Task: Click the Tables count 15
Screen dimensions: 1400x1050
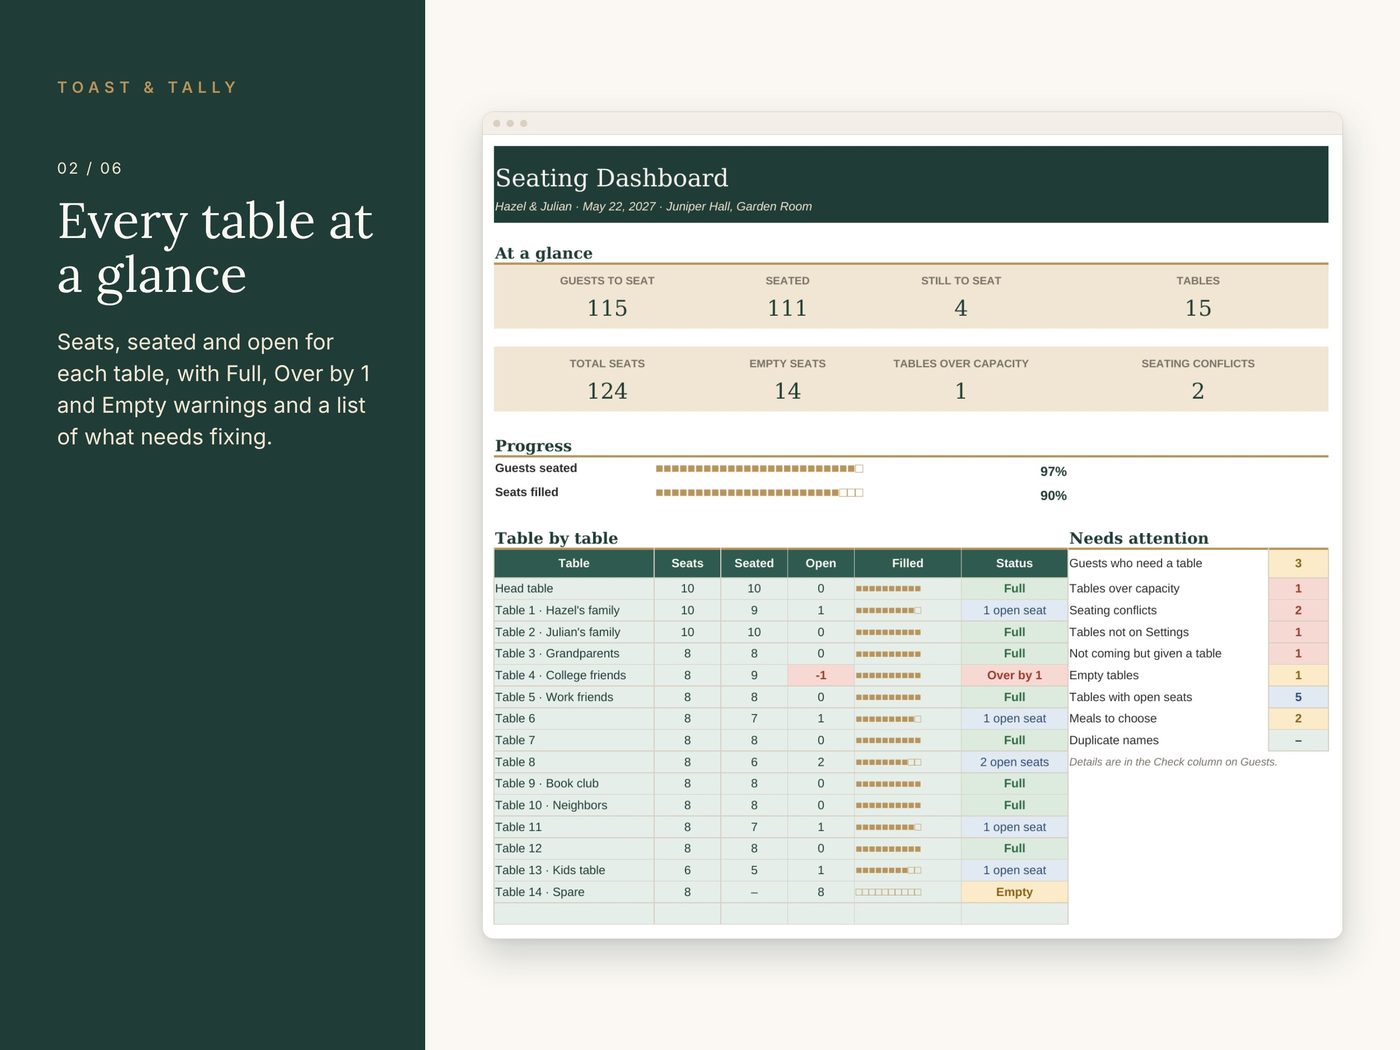Action: click(x=1198, y=308)
